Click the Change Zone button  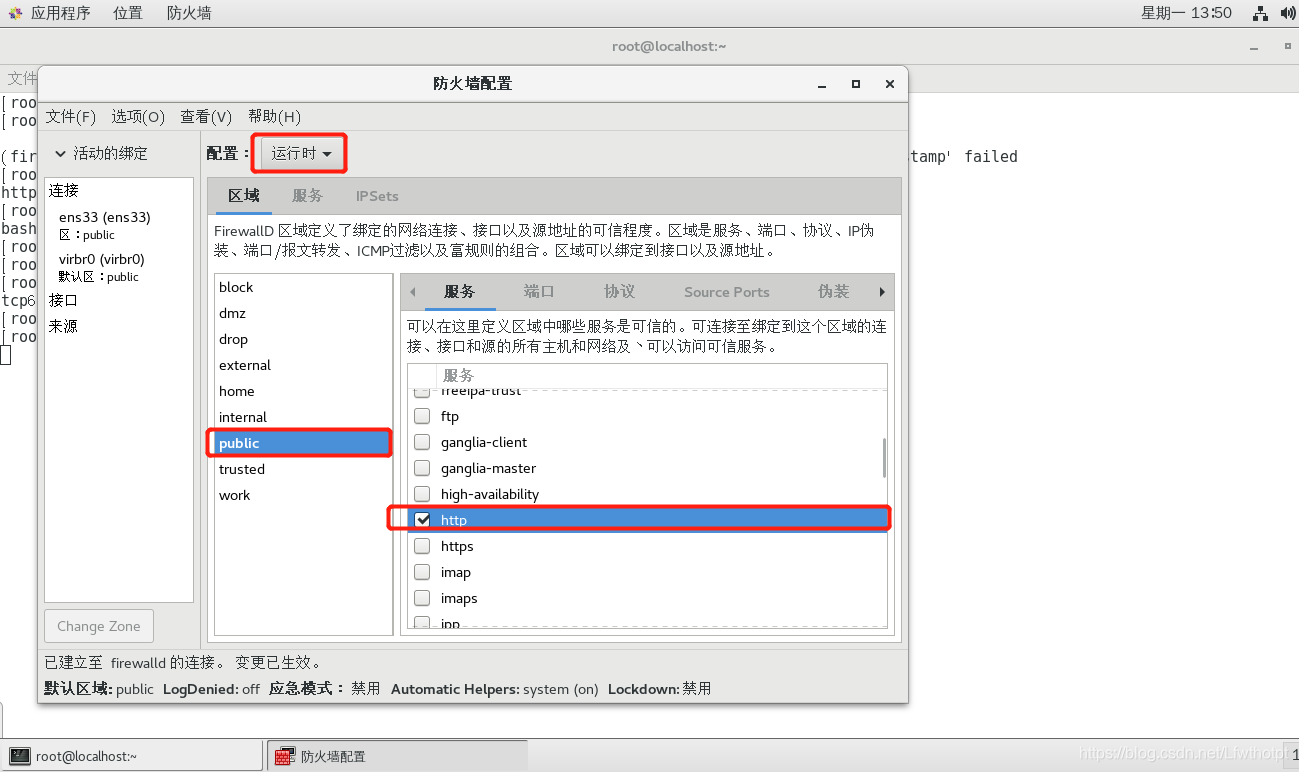[99, 626]
